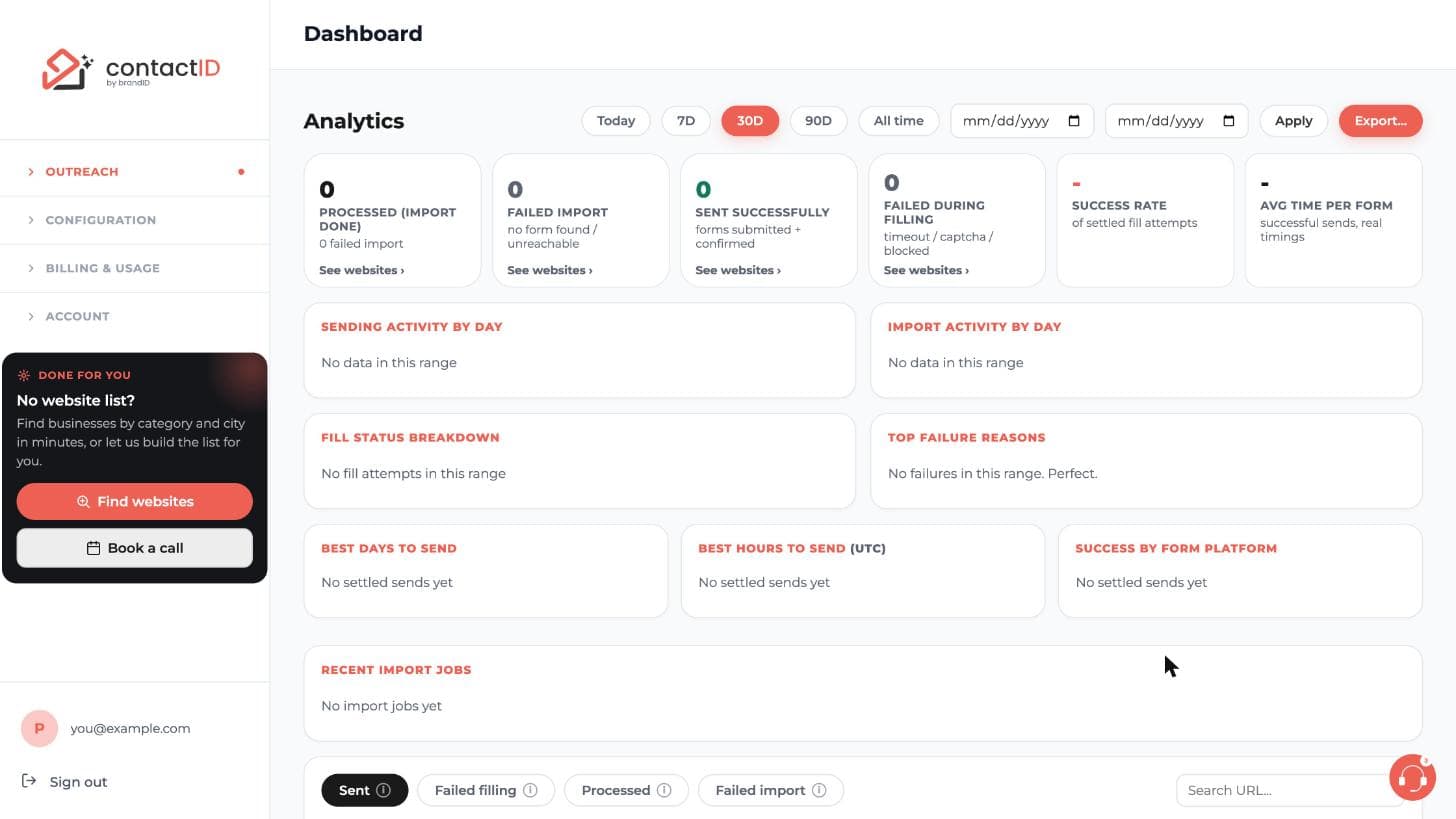This screenshot has height=819, width=1456.
Task: Click the Search URL input field
Action: pos(1289,790)
